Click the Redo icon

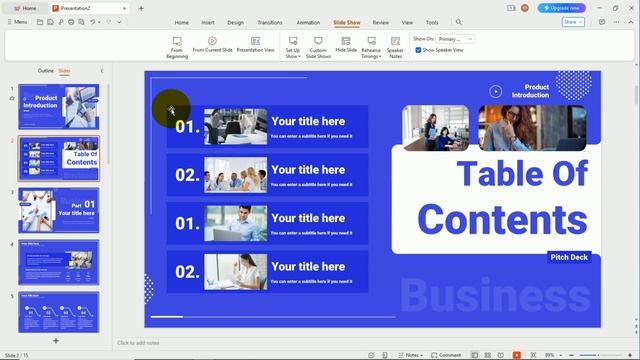109,22
